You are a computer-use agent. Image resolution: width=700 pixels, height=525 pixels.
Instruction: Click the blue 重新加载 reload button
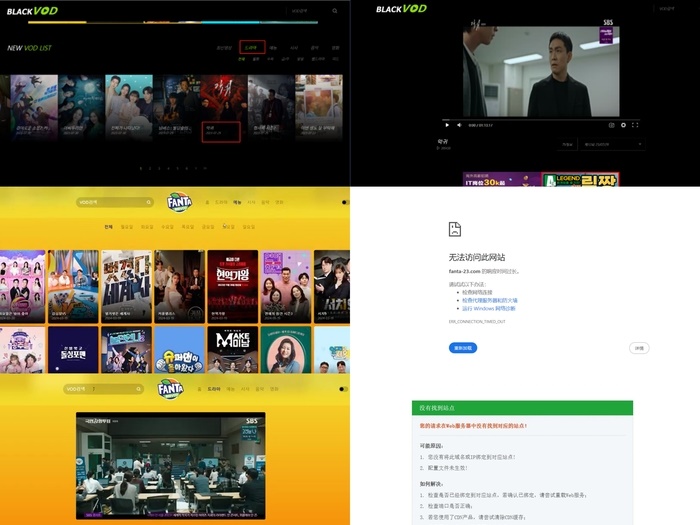(x=463, y=348)
